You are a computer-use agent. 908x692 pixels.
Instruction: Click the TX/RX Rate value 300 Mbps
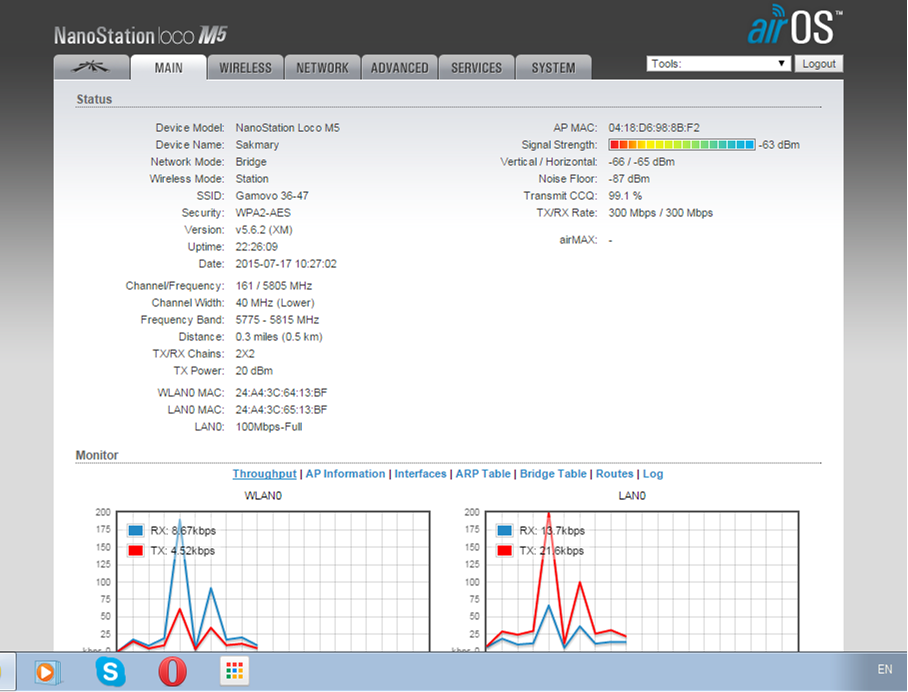[x=661, y=213]
